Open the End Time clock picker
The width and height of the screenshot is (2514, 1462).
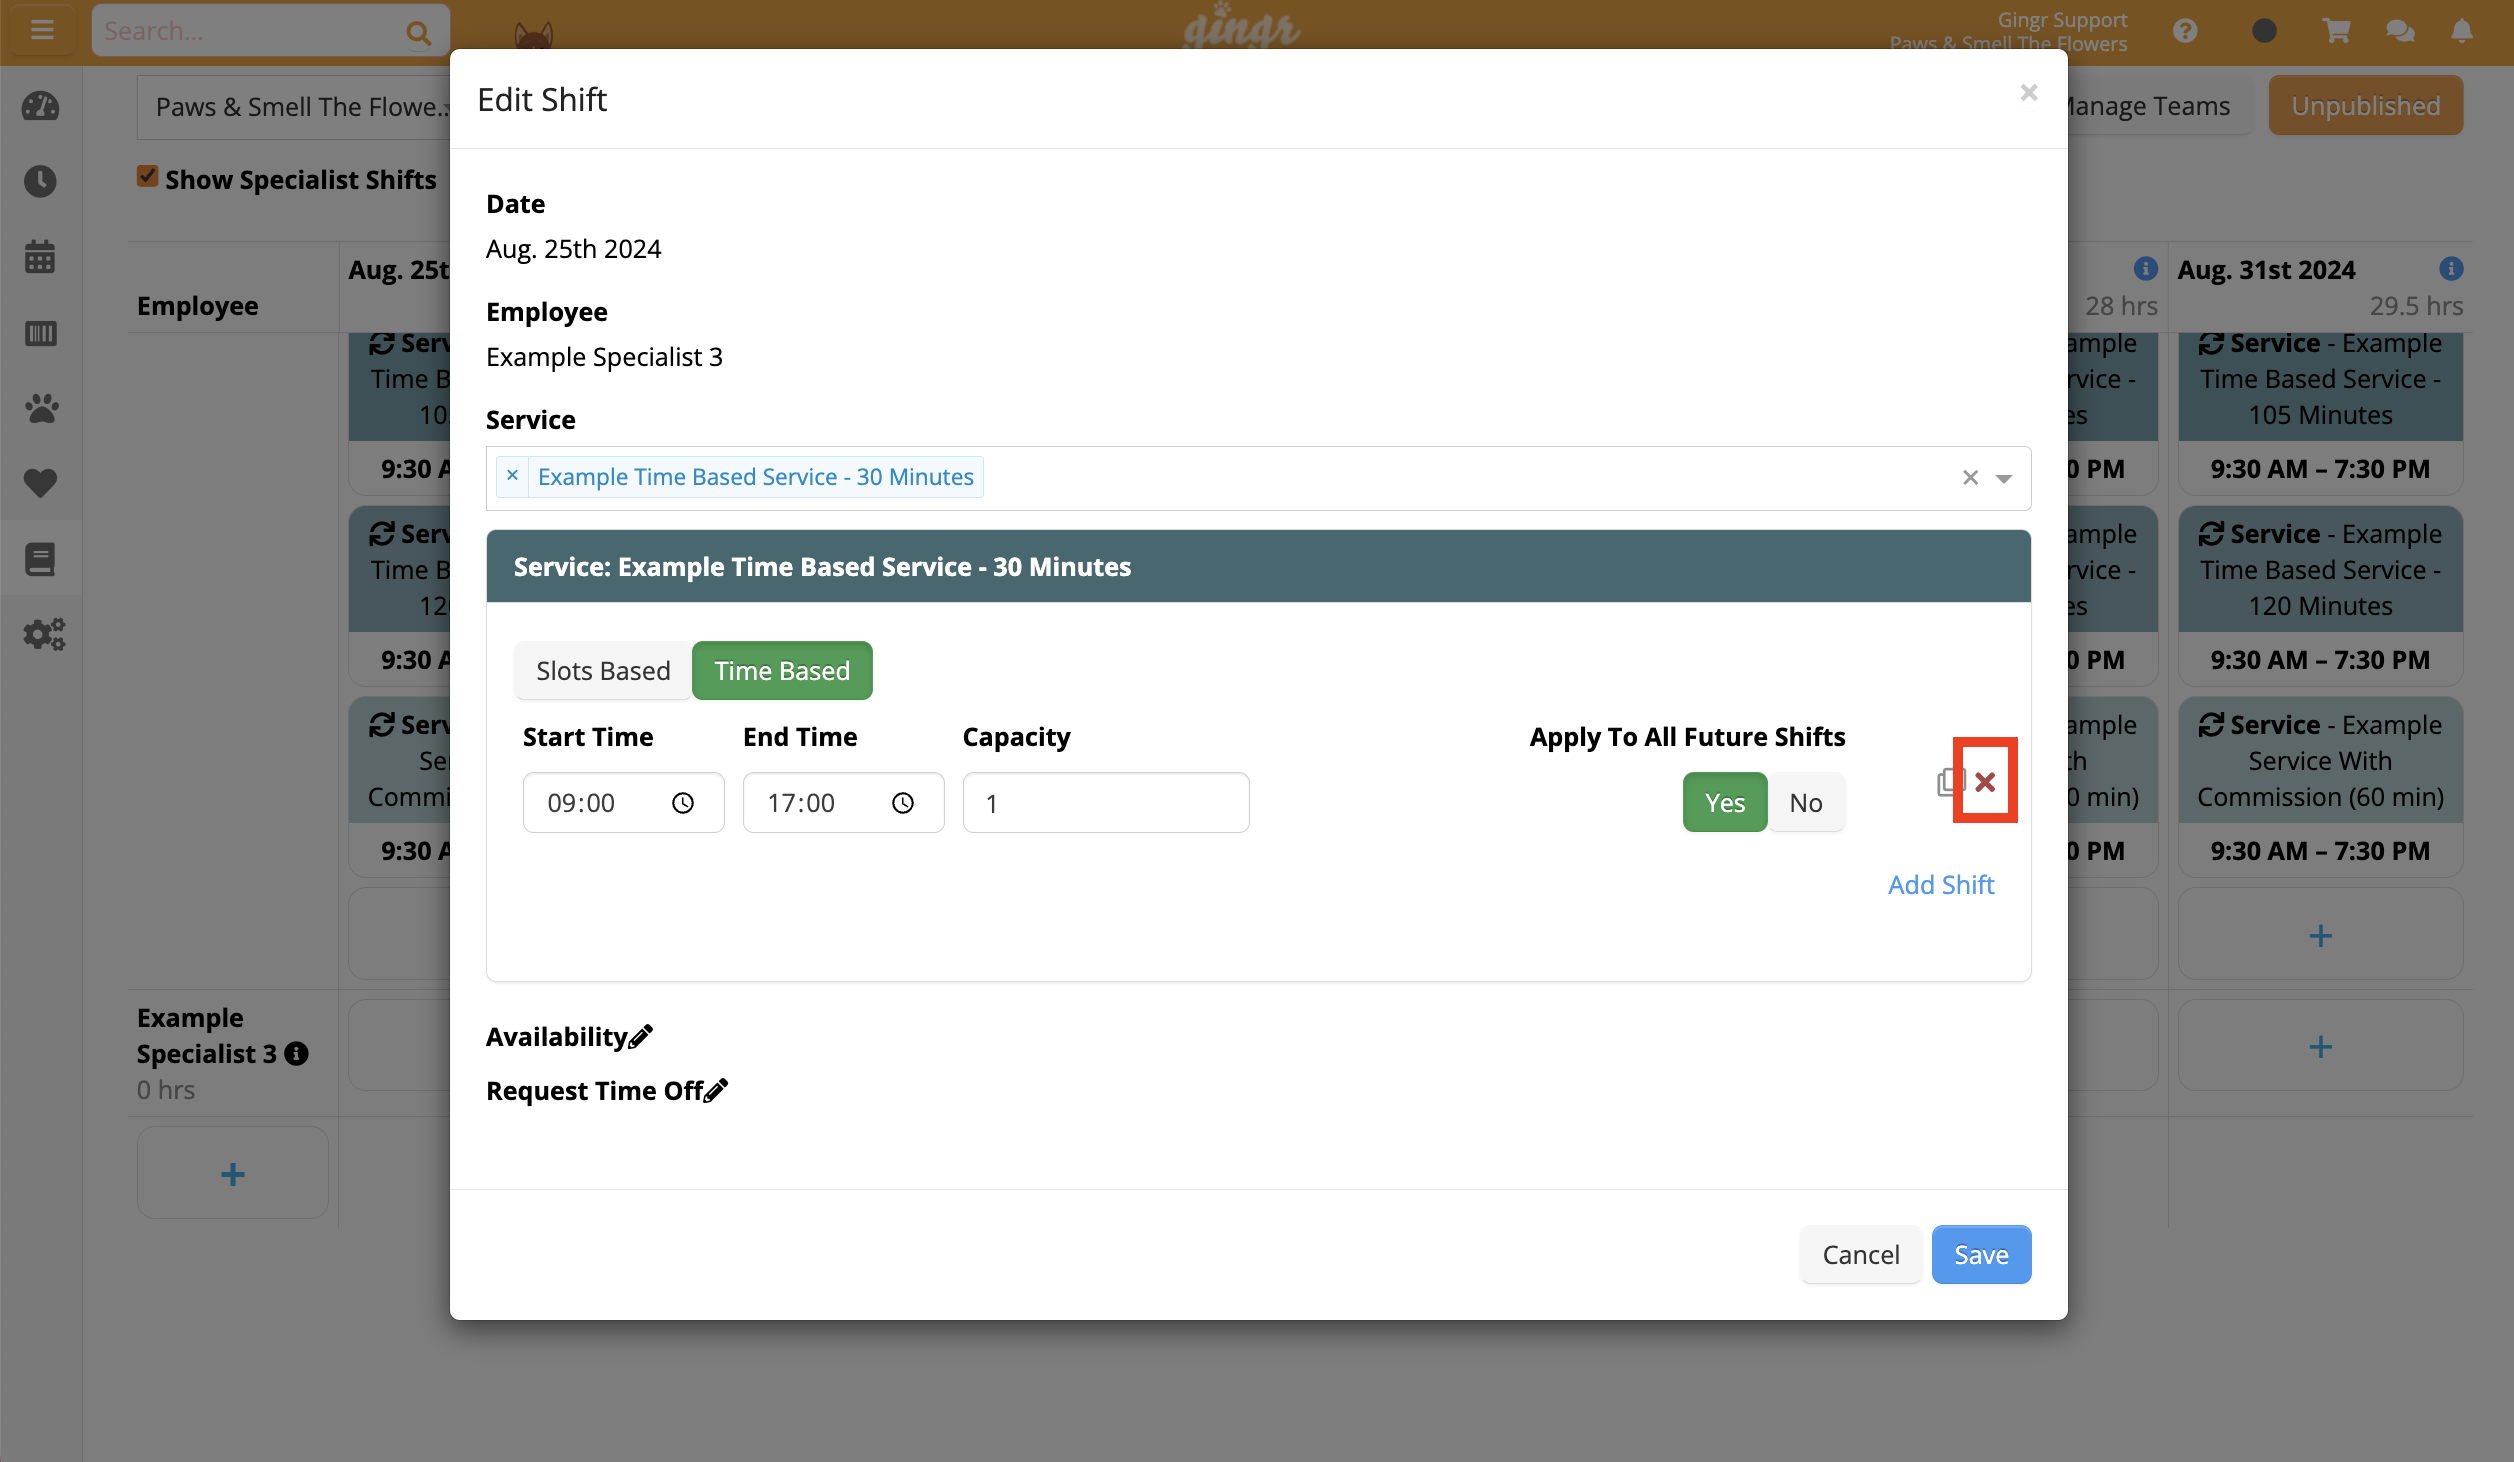point(903,802)
